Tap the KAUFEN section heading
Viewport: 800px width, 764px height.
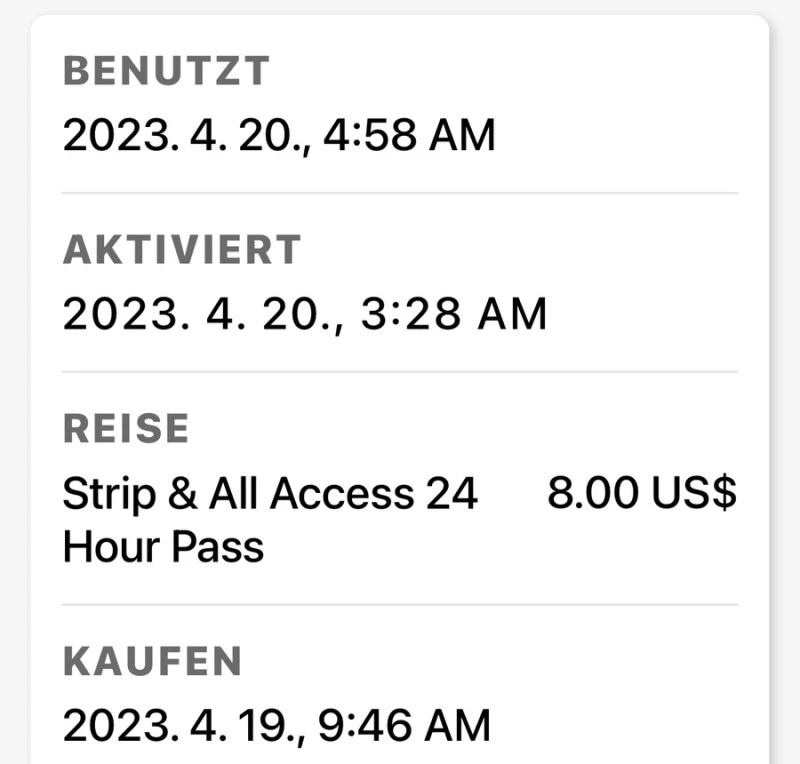click(x=152, y=661)
